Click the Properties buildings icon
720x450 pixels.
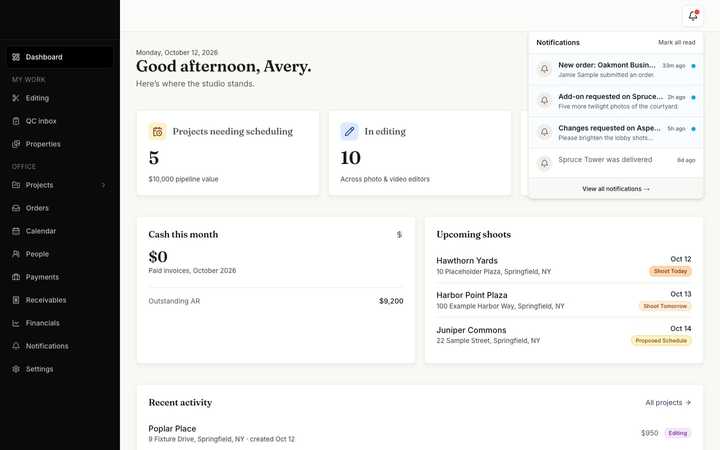(x=16, y=144)
